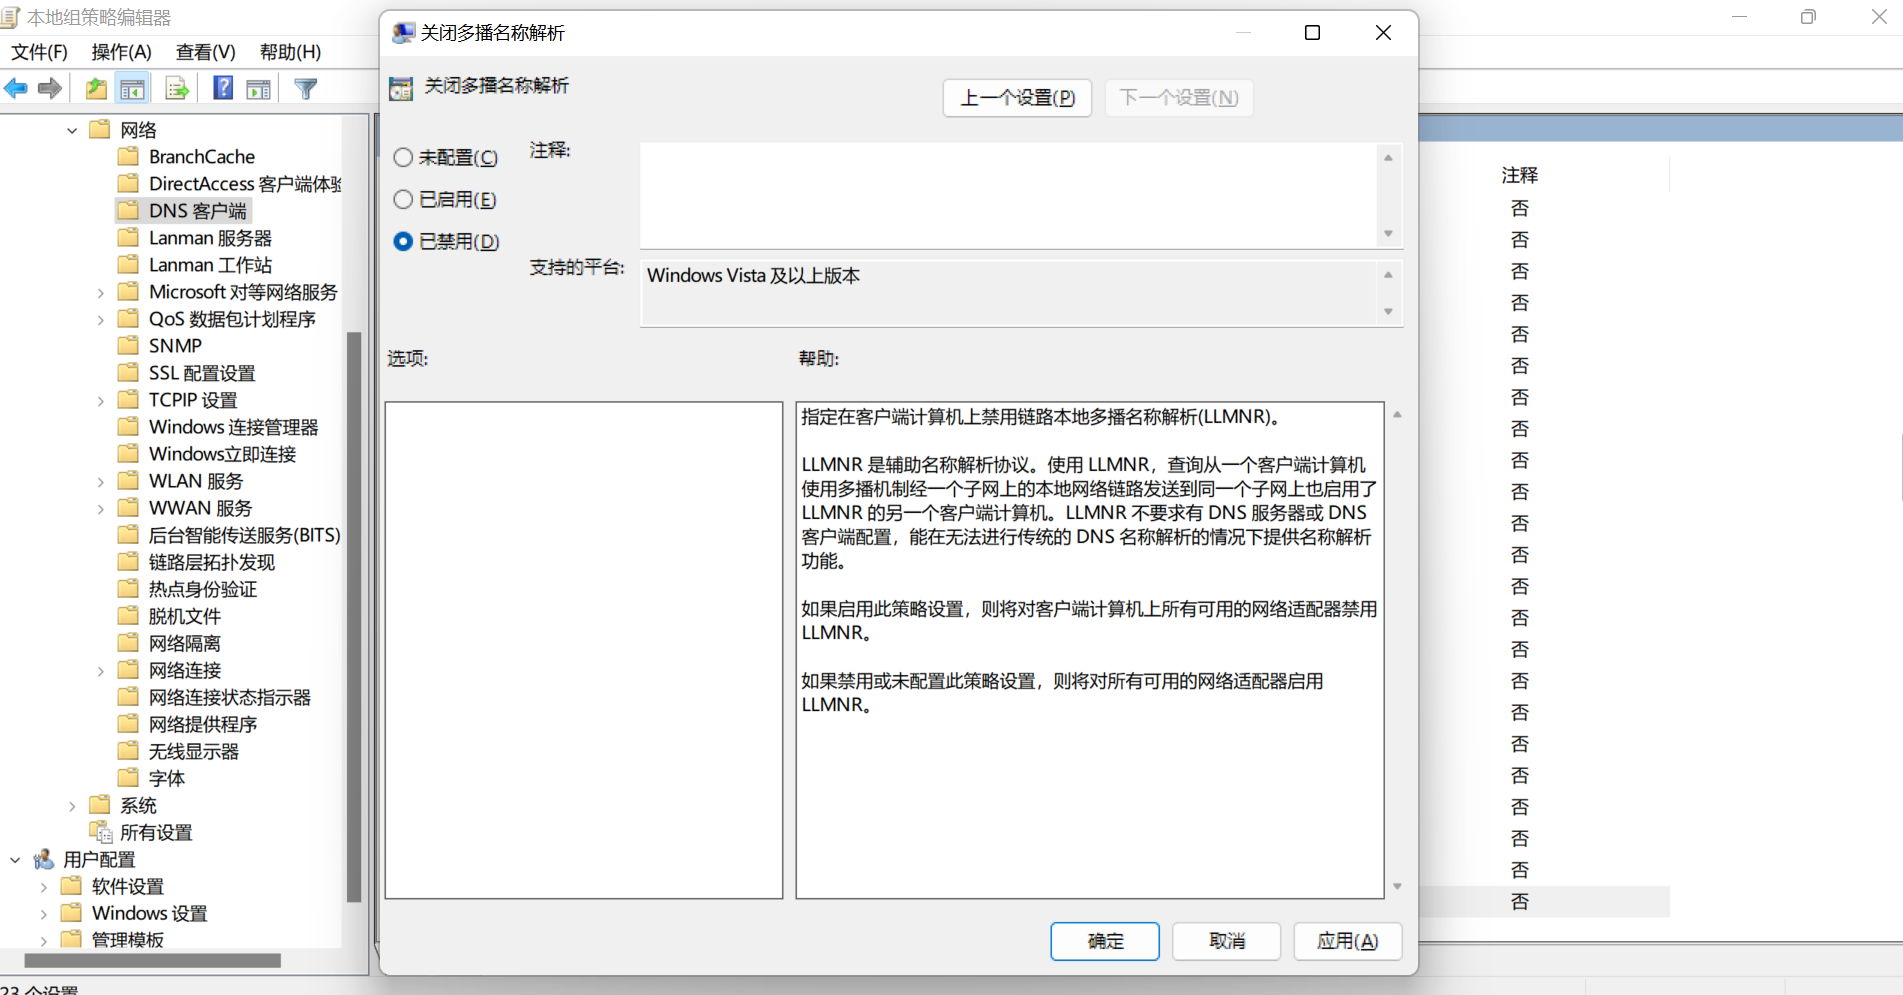Click the show/hide action pane icon
This screenshot has height=995, width=1903.
point(259,89)
